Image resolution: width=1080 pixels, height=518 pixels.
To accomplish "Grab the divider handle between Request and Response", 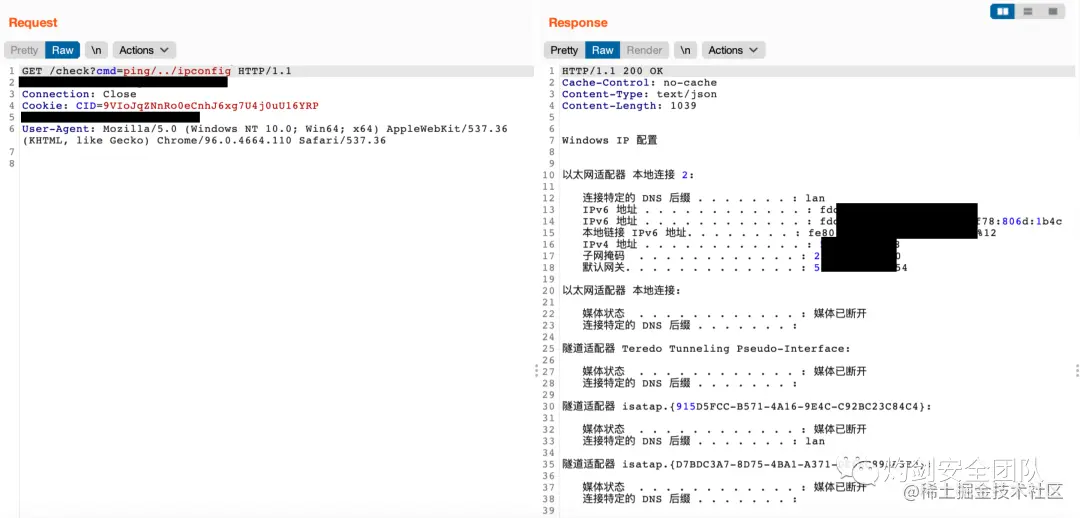I will pos(536,371).
